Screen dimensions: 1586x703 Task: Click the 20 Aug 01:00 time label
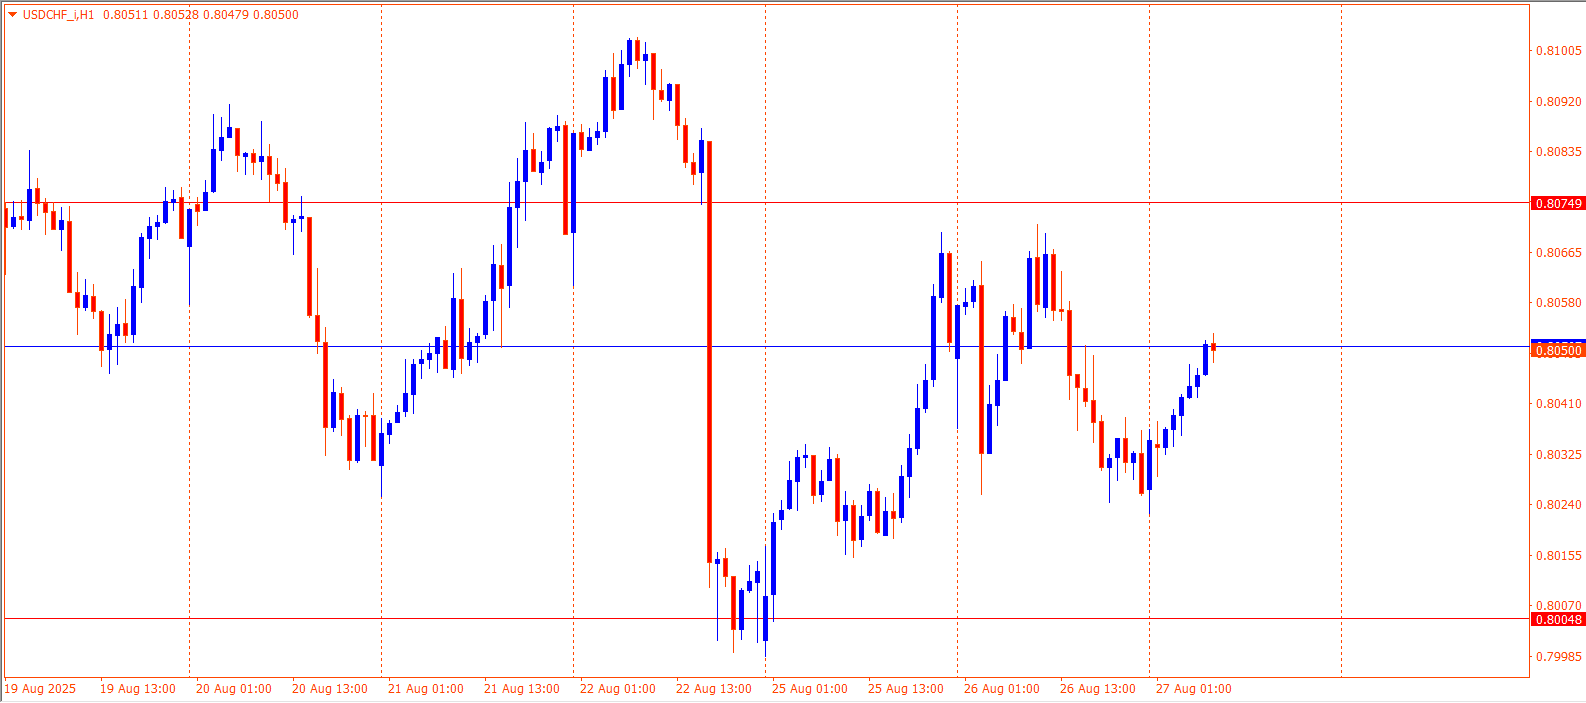coord(234,689)
